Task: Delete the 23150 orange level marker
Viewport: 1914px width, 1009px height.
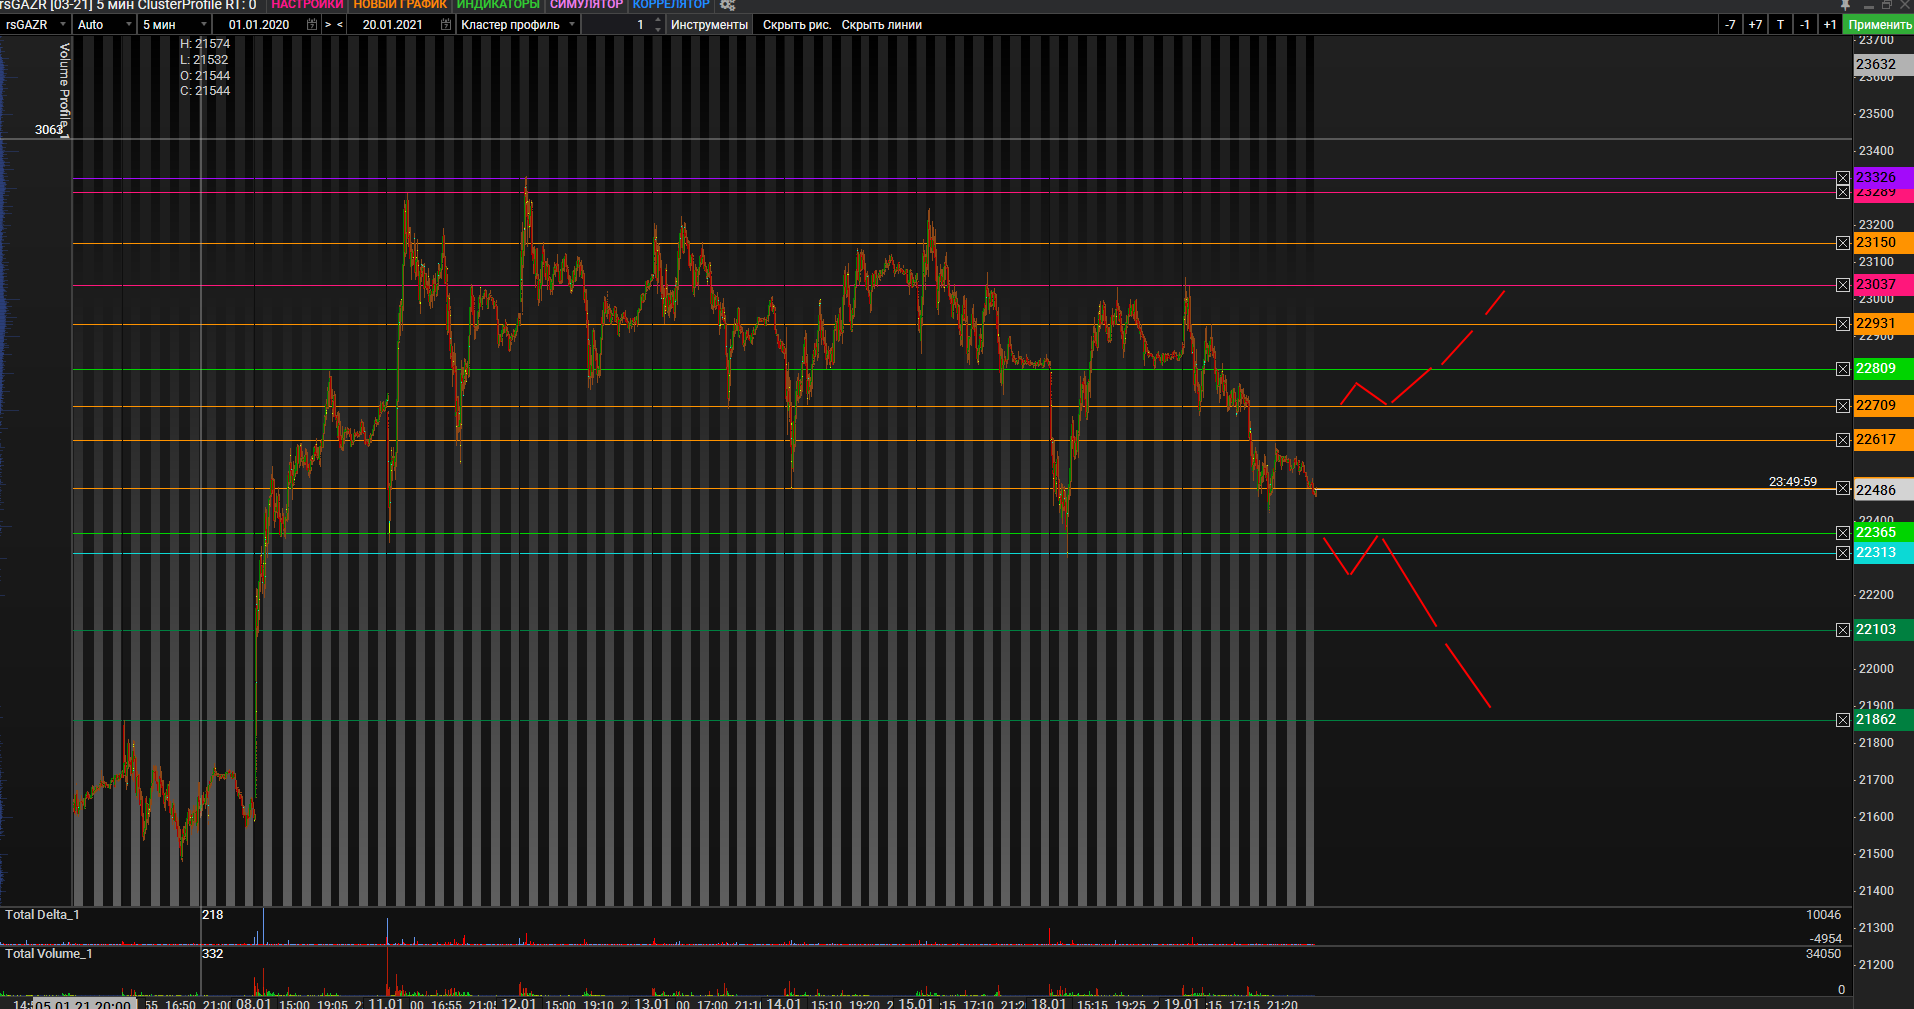Action: (1843, 243)
